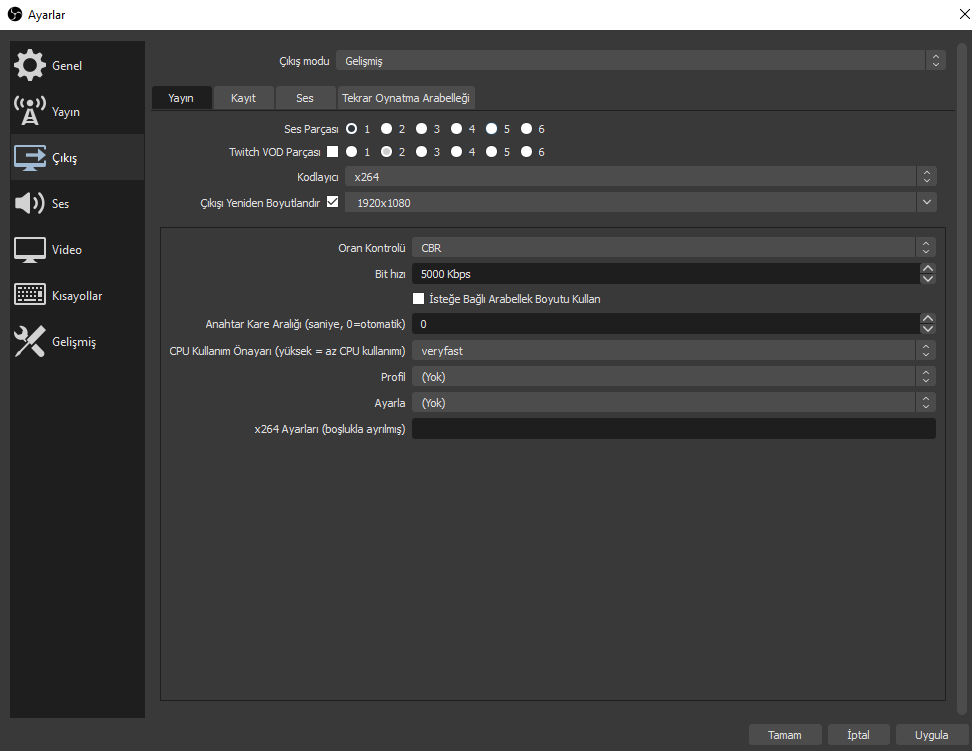Open Genel settings via gear icon
Image resolution: width=972 pixels, height=751 pixels.
pyautogui.click(x=30, y=65)
